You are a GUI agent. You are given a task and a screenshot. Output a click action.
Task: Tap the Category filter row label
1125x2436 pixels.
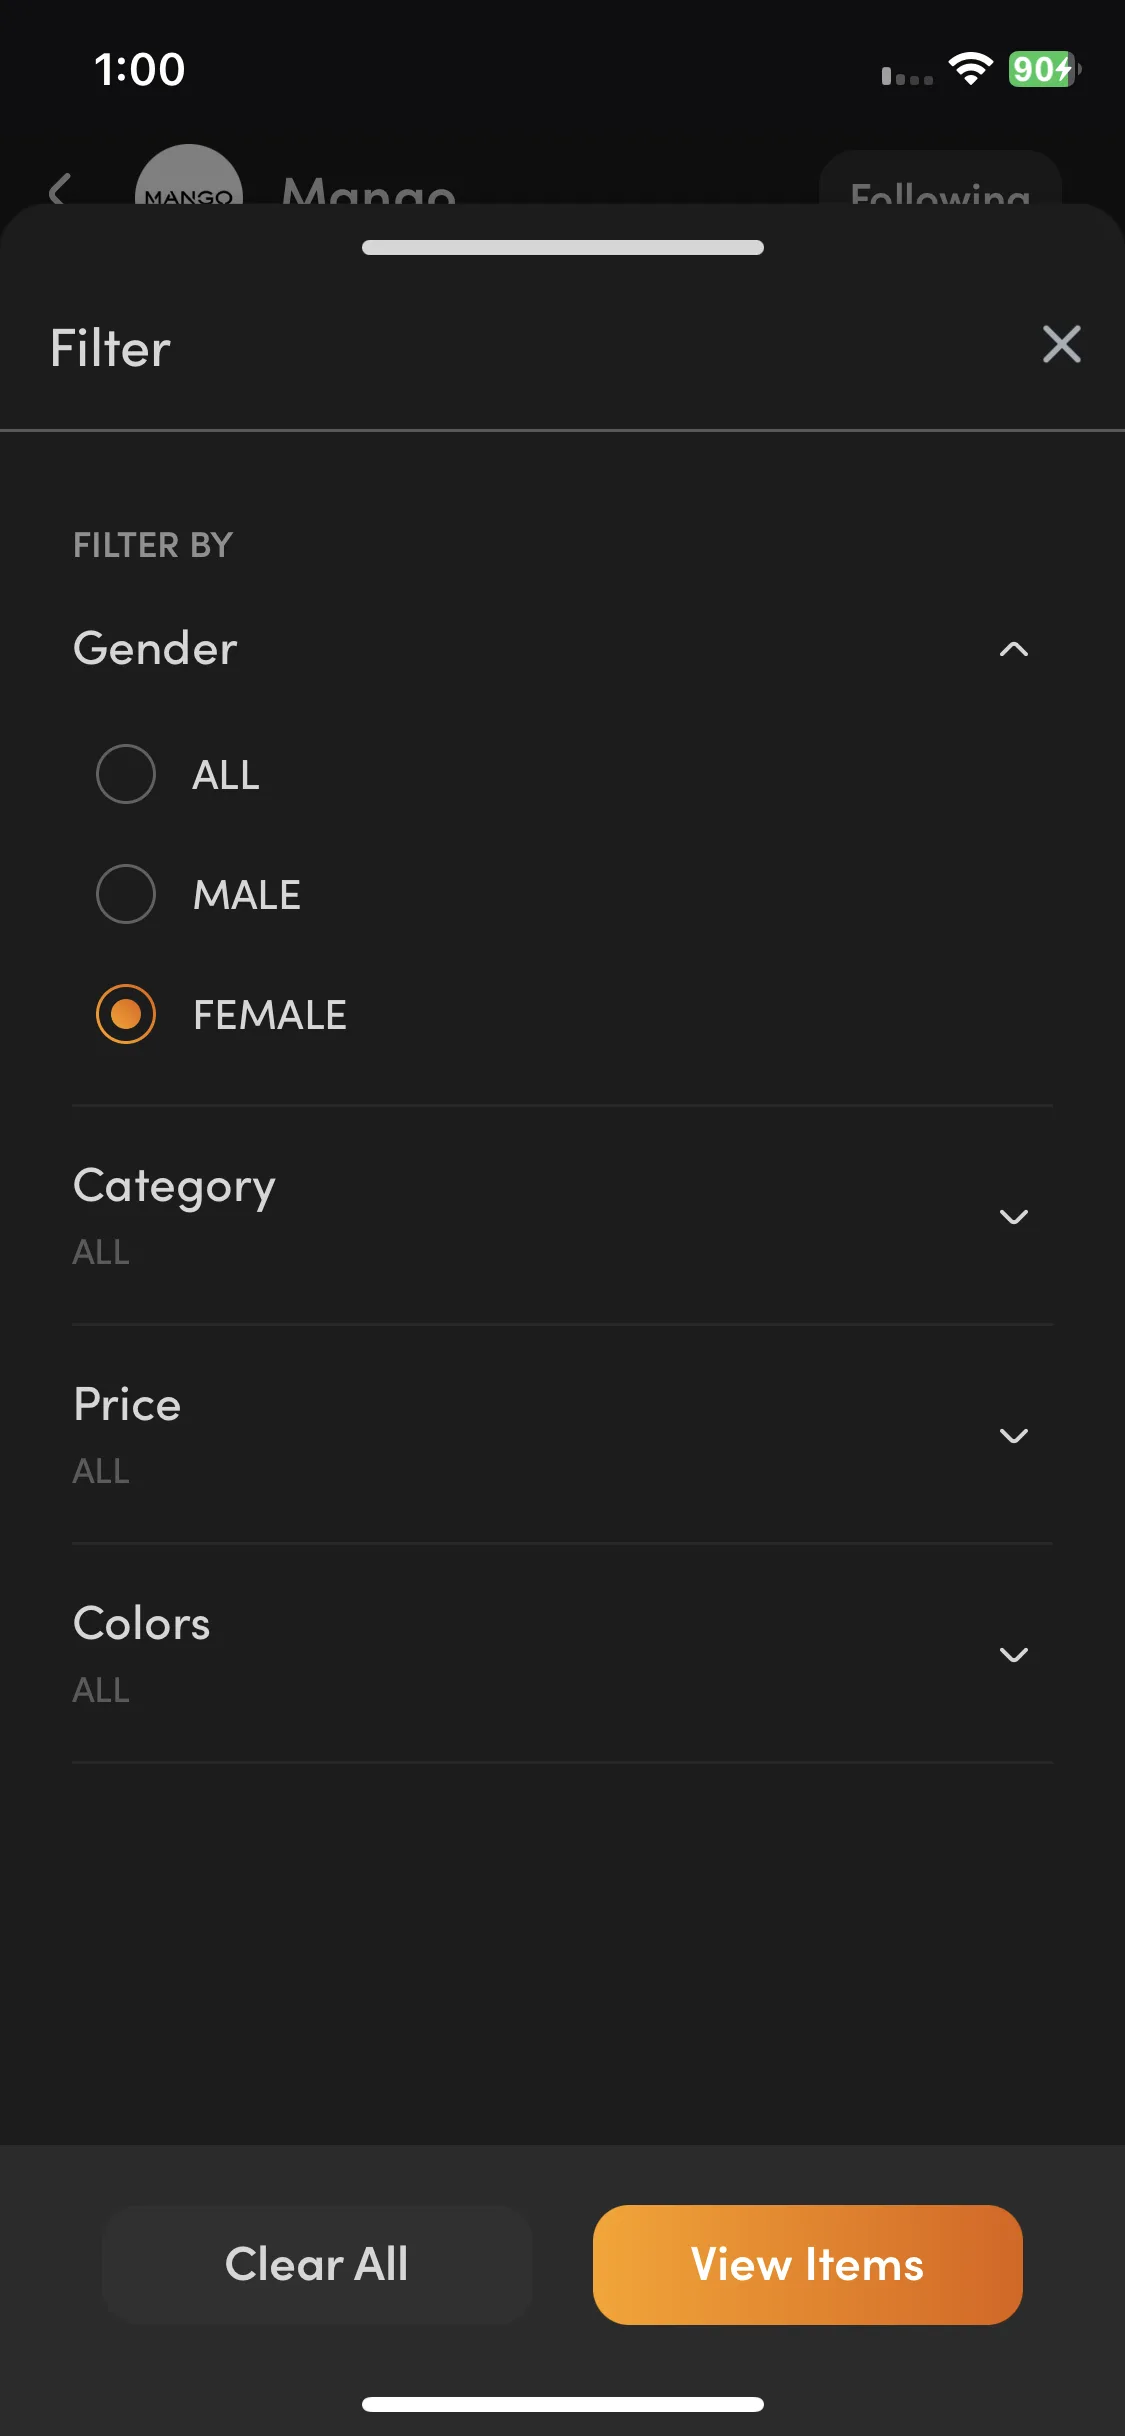pos(174,1187)
